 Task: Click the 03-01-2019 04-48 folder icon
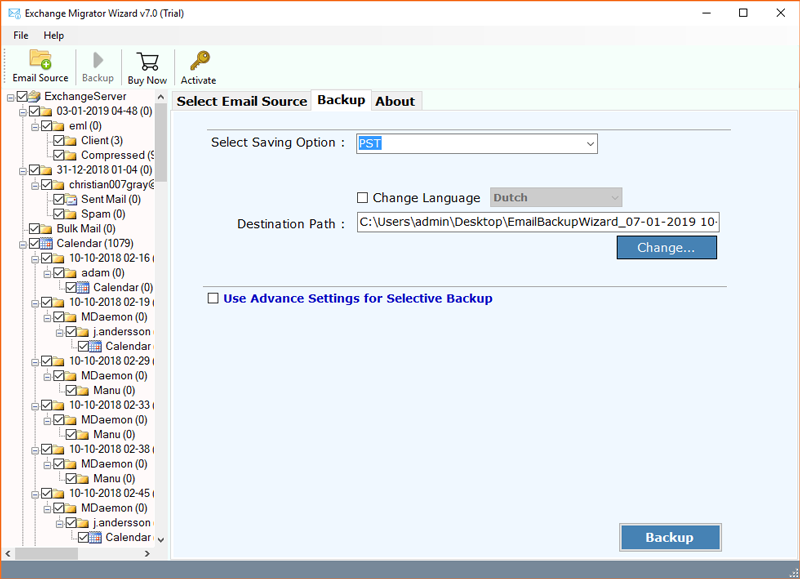click(x=46, y=111)
